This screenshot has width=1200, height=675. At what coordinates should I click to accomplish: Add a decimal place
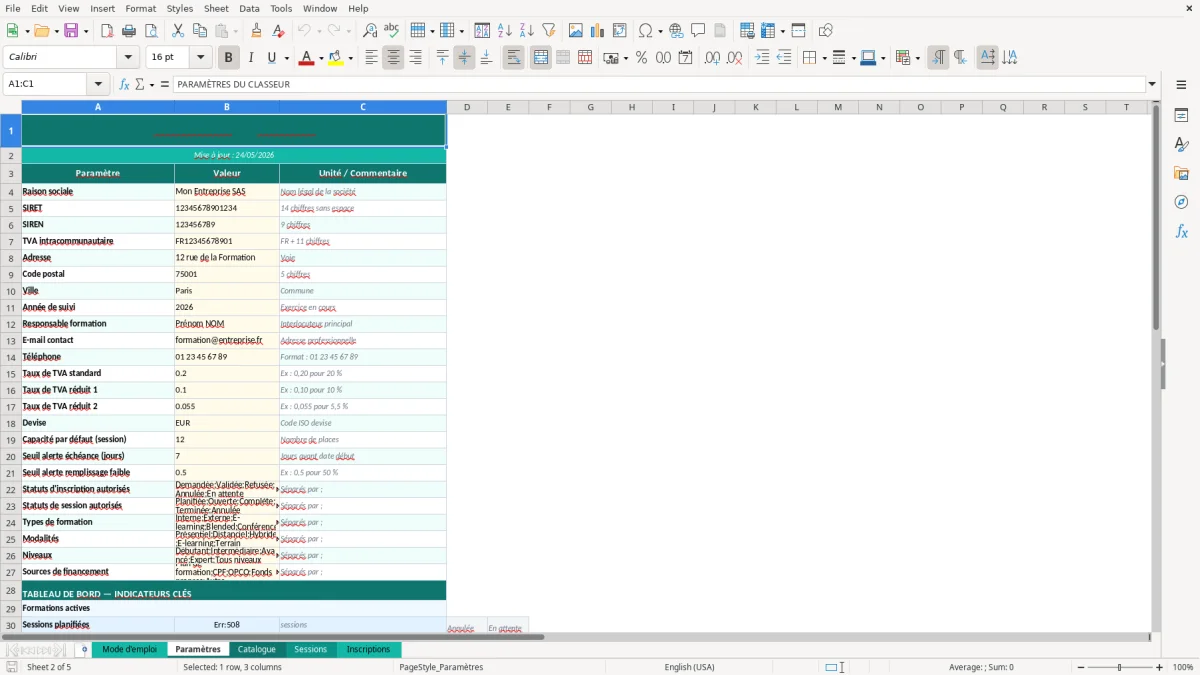[712, 58]
